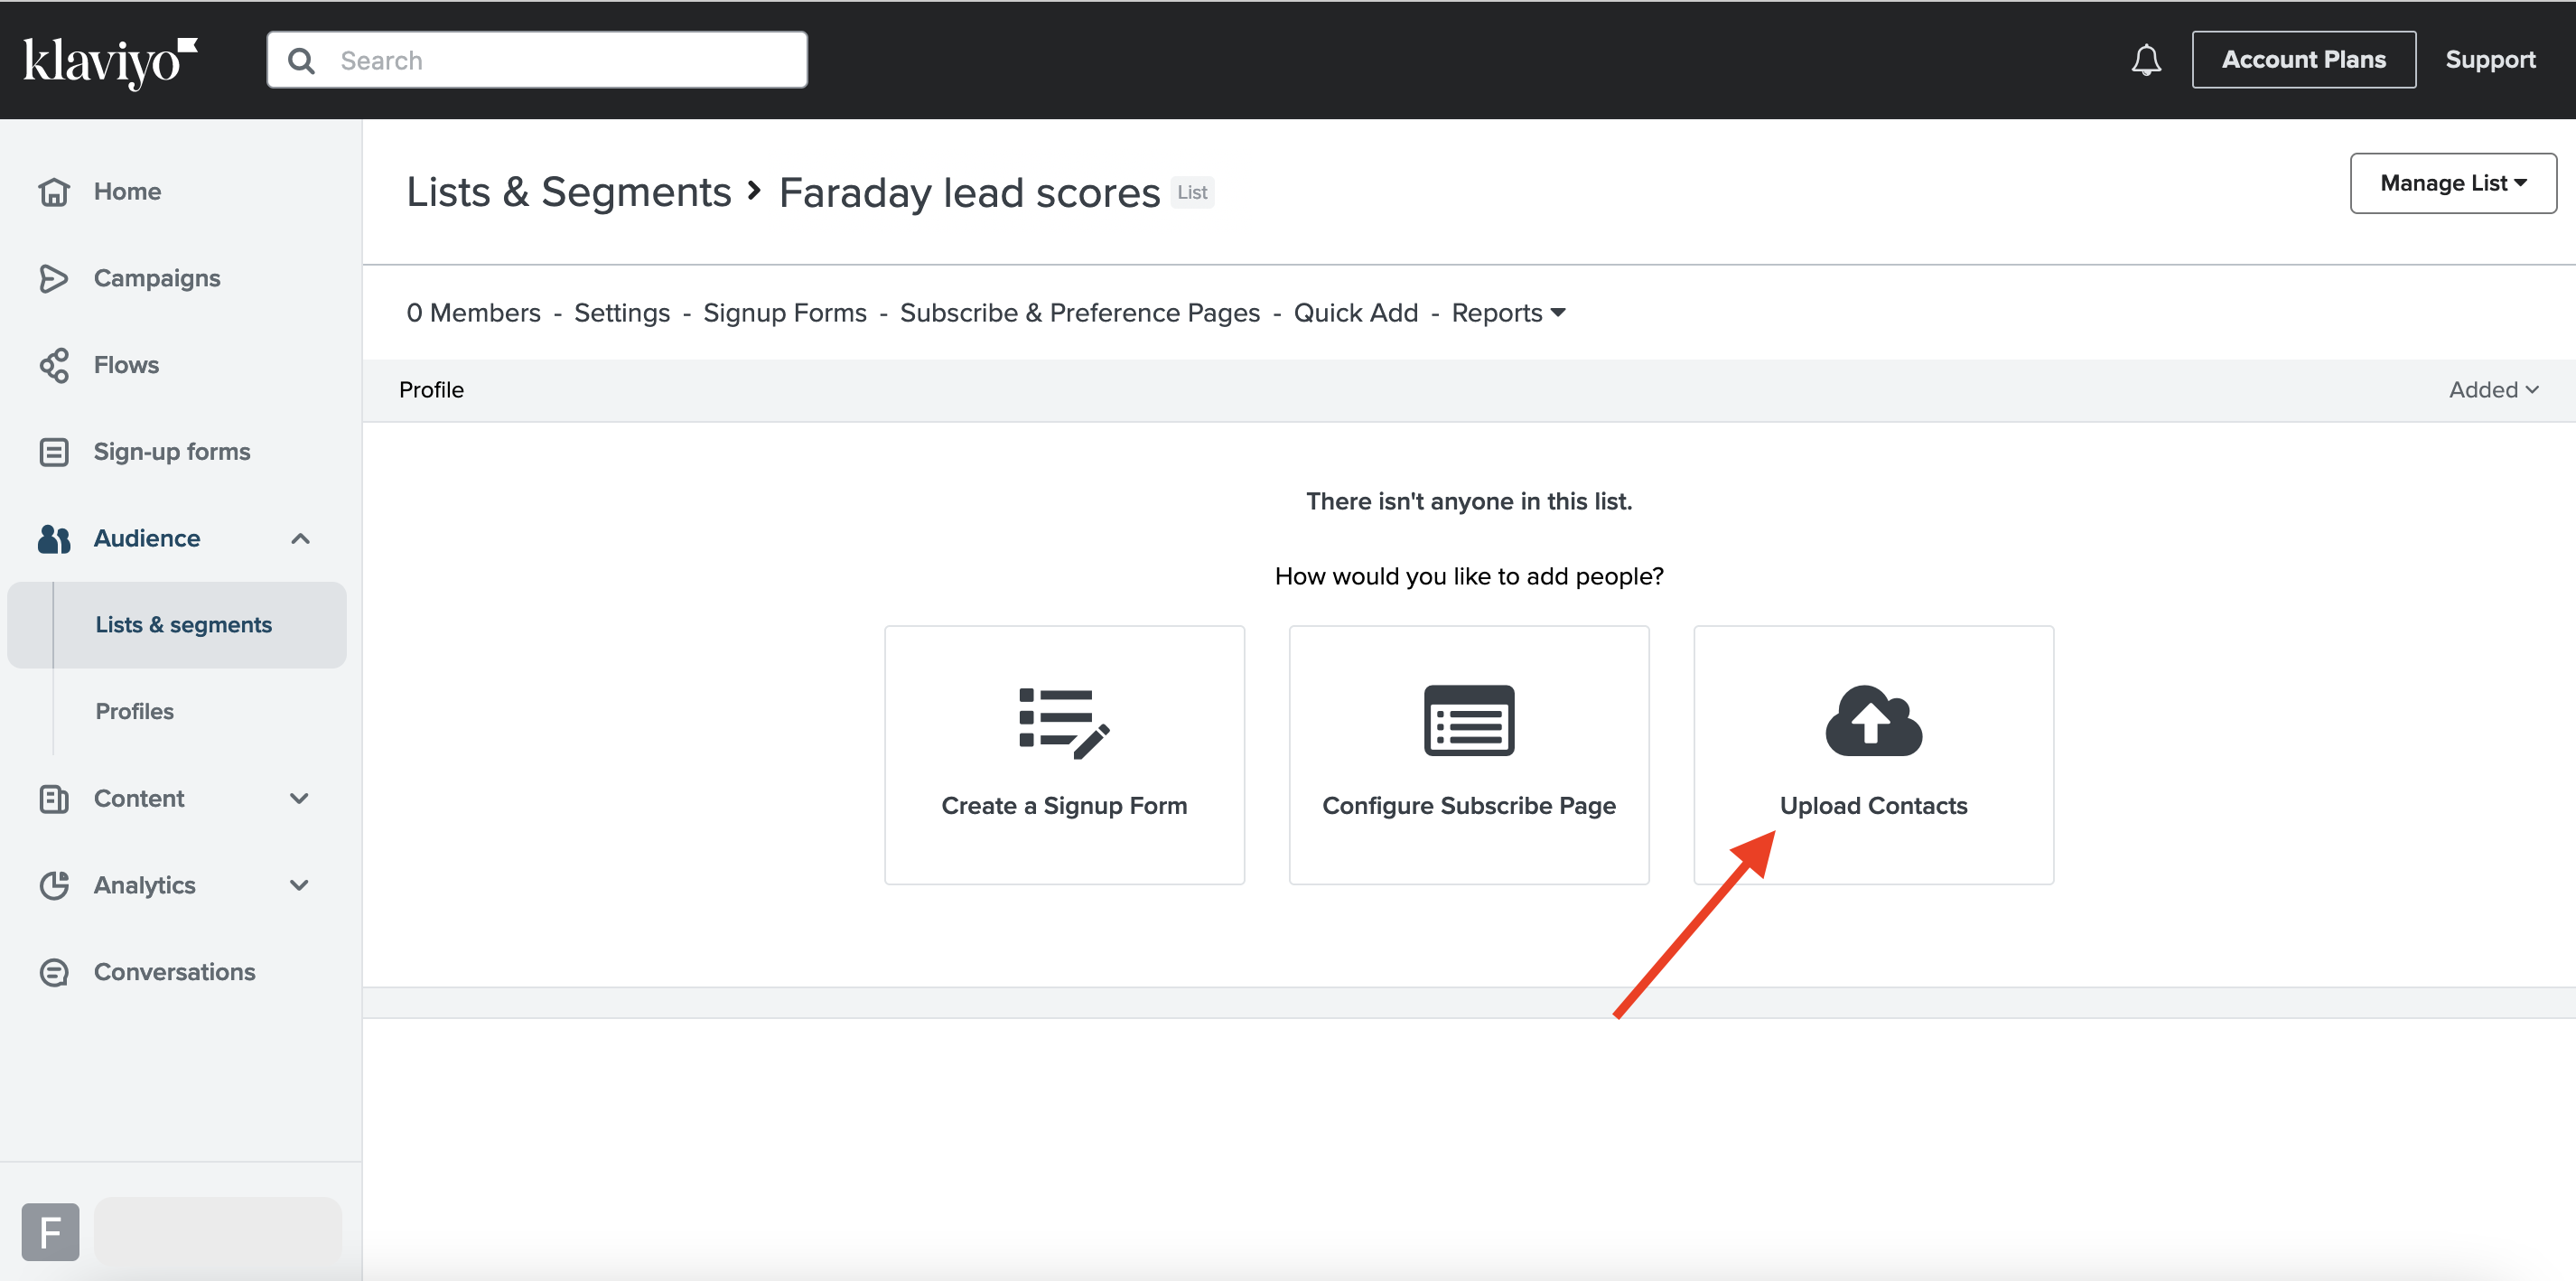Expand the Reports dropdown

1508,313
